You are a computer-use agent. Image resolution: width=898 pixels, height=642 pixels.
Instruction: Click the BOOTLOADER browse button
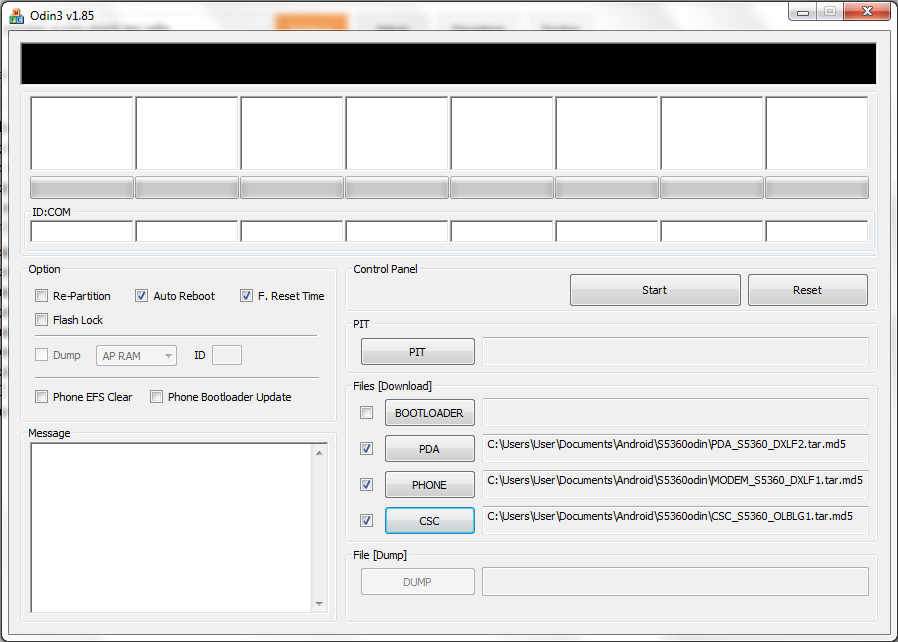(x=430, y=412)
